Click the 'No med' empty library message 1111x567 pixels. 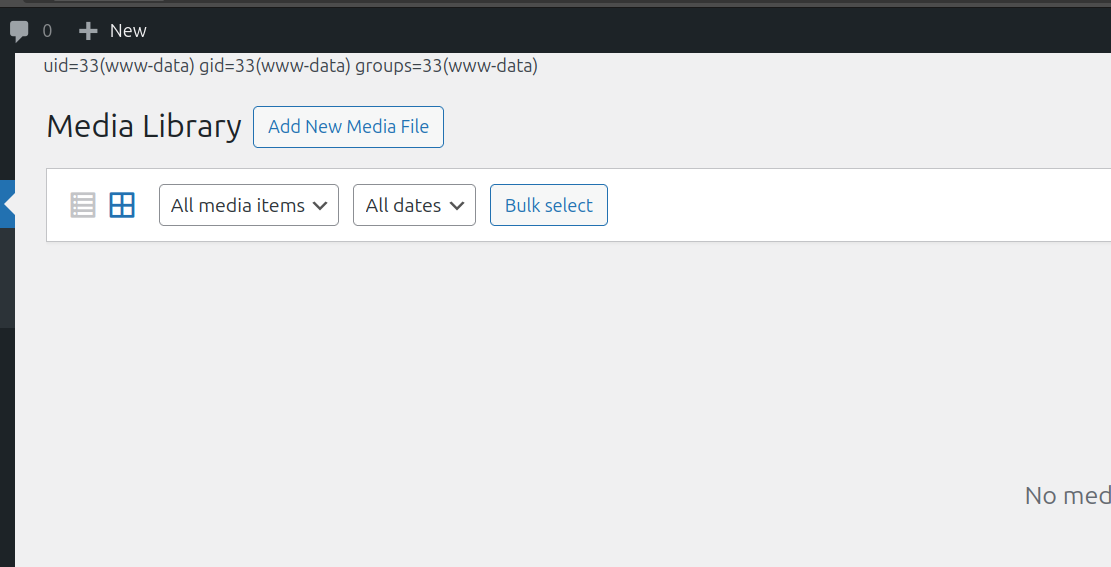point(1068,496)
